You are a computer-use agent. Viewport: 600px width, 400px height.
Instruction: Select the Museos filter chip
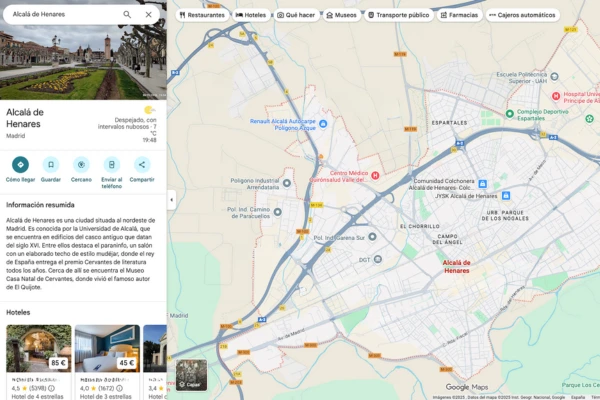coord(341,15)
